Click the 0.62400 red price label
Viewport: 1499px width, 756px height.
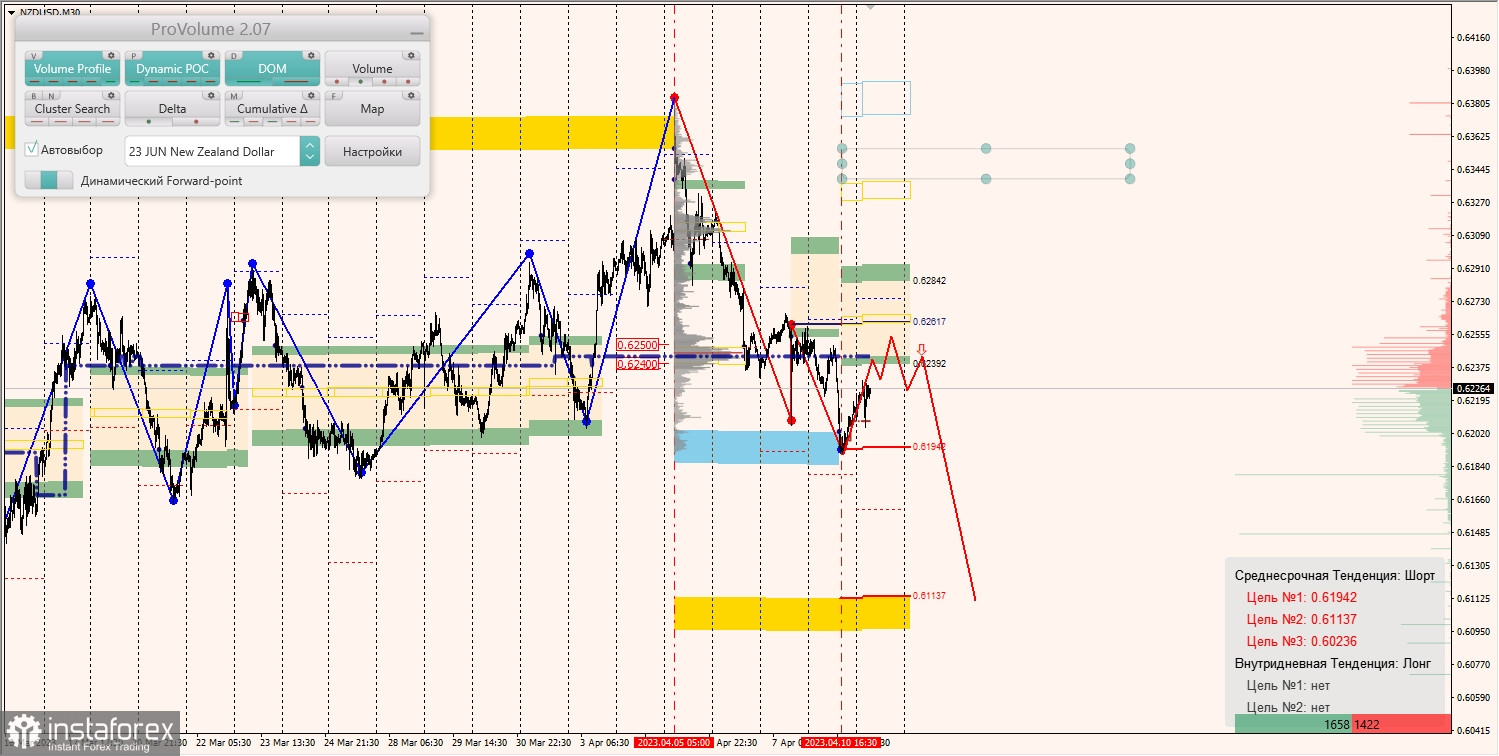tap(638, 364)
